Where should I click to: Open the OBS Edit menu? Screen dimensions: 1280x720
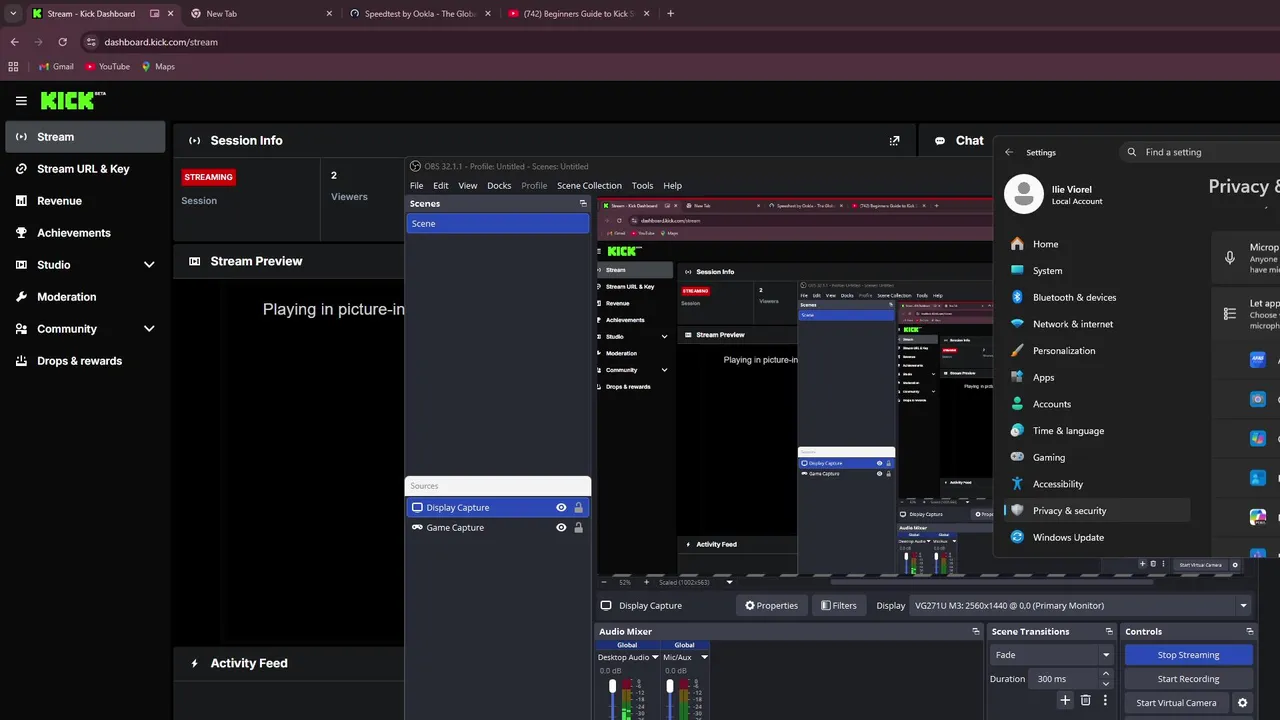tap(440, 185)
